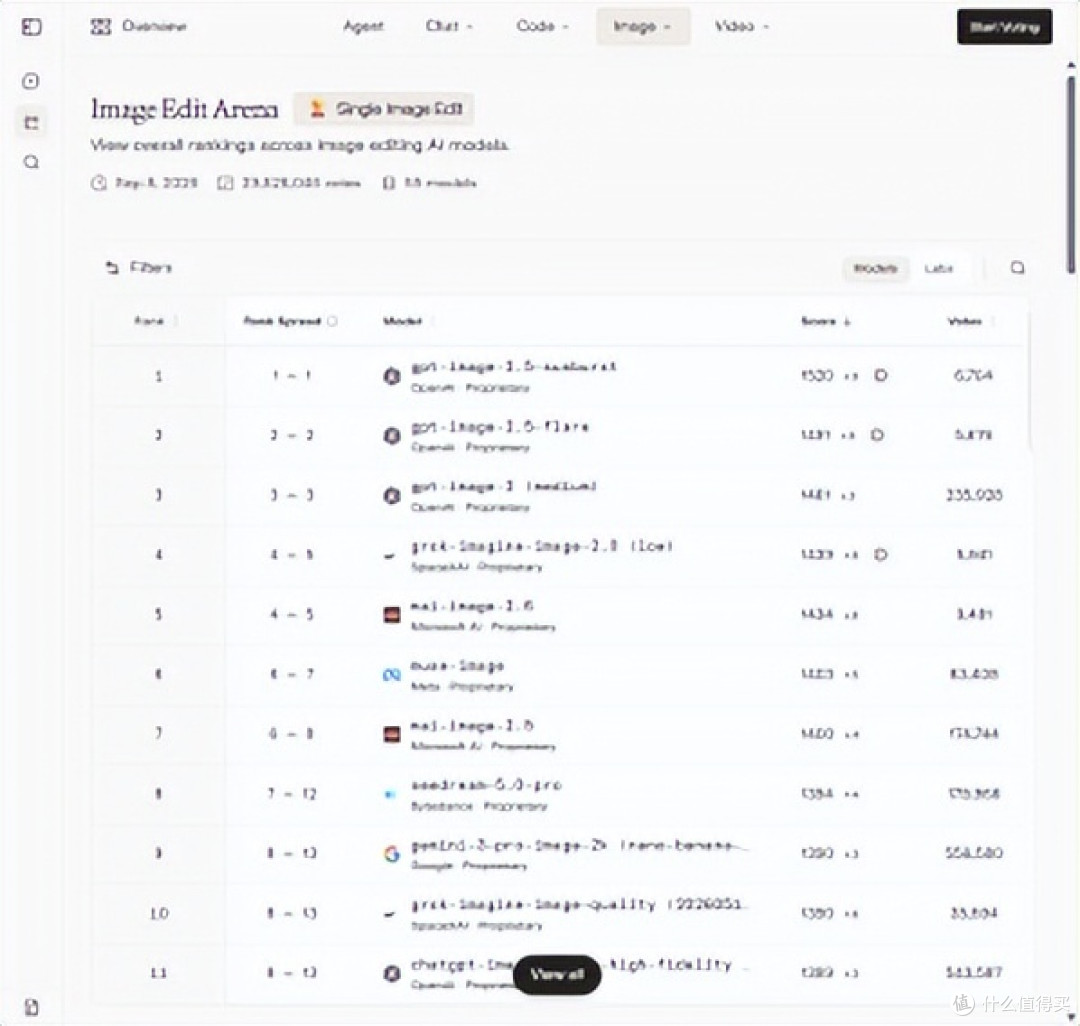1080x1026 pixels.
Task: Click OpenAI logo in rank 3 row
Action: (x=392, y=495)
